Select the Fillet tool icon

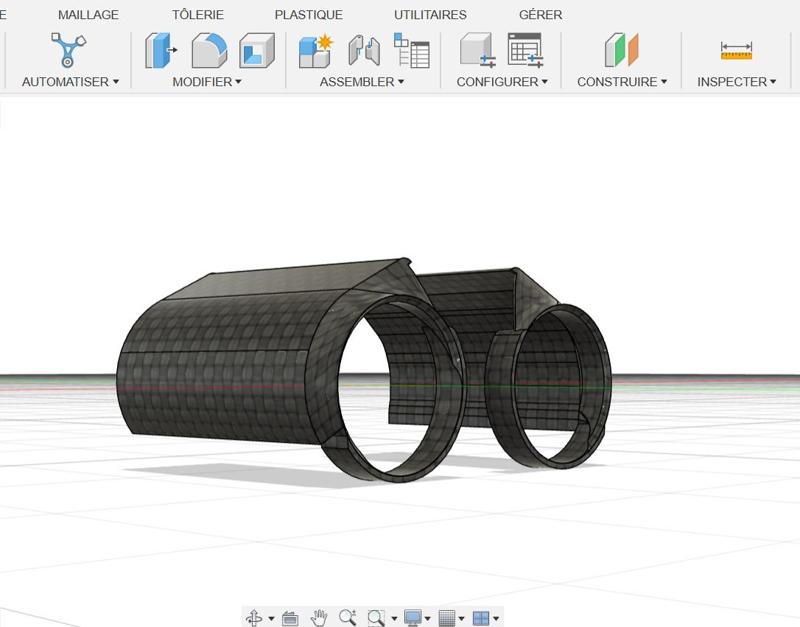209,50
